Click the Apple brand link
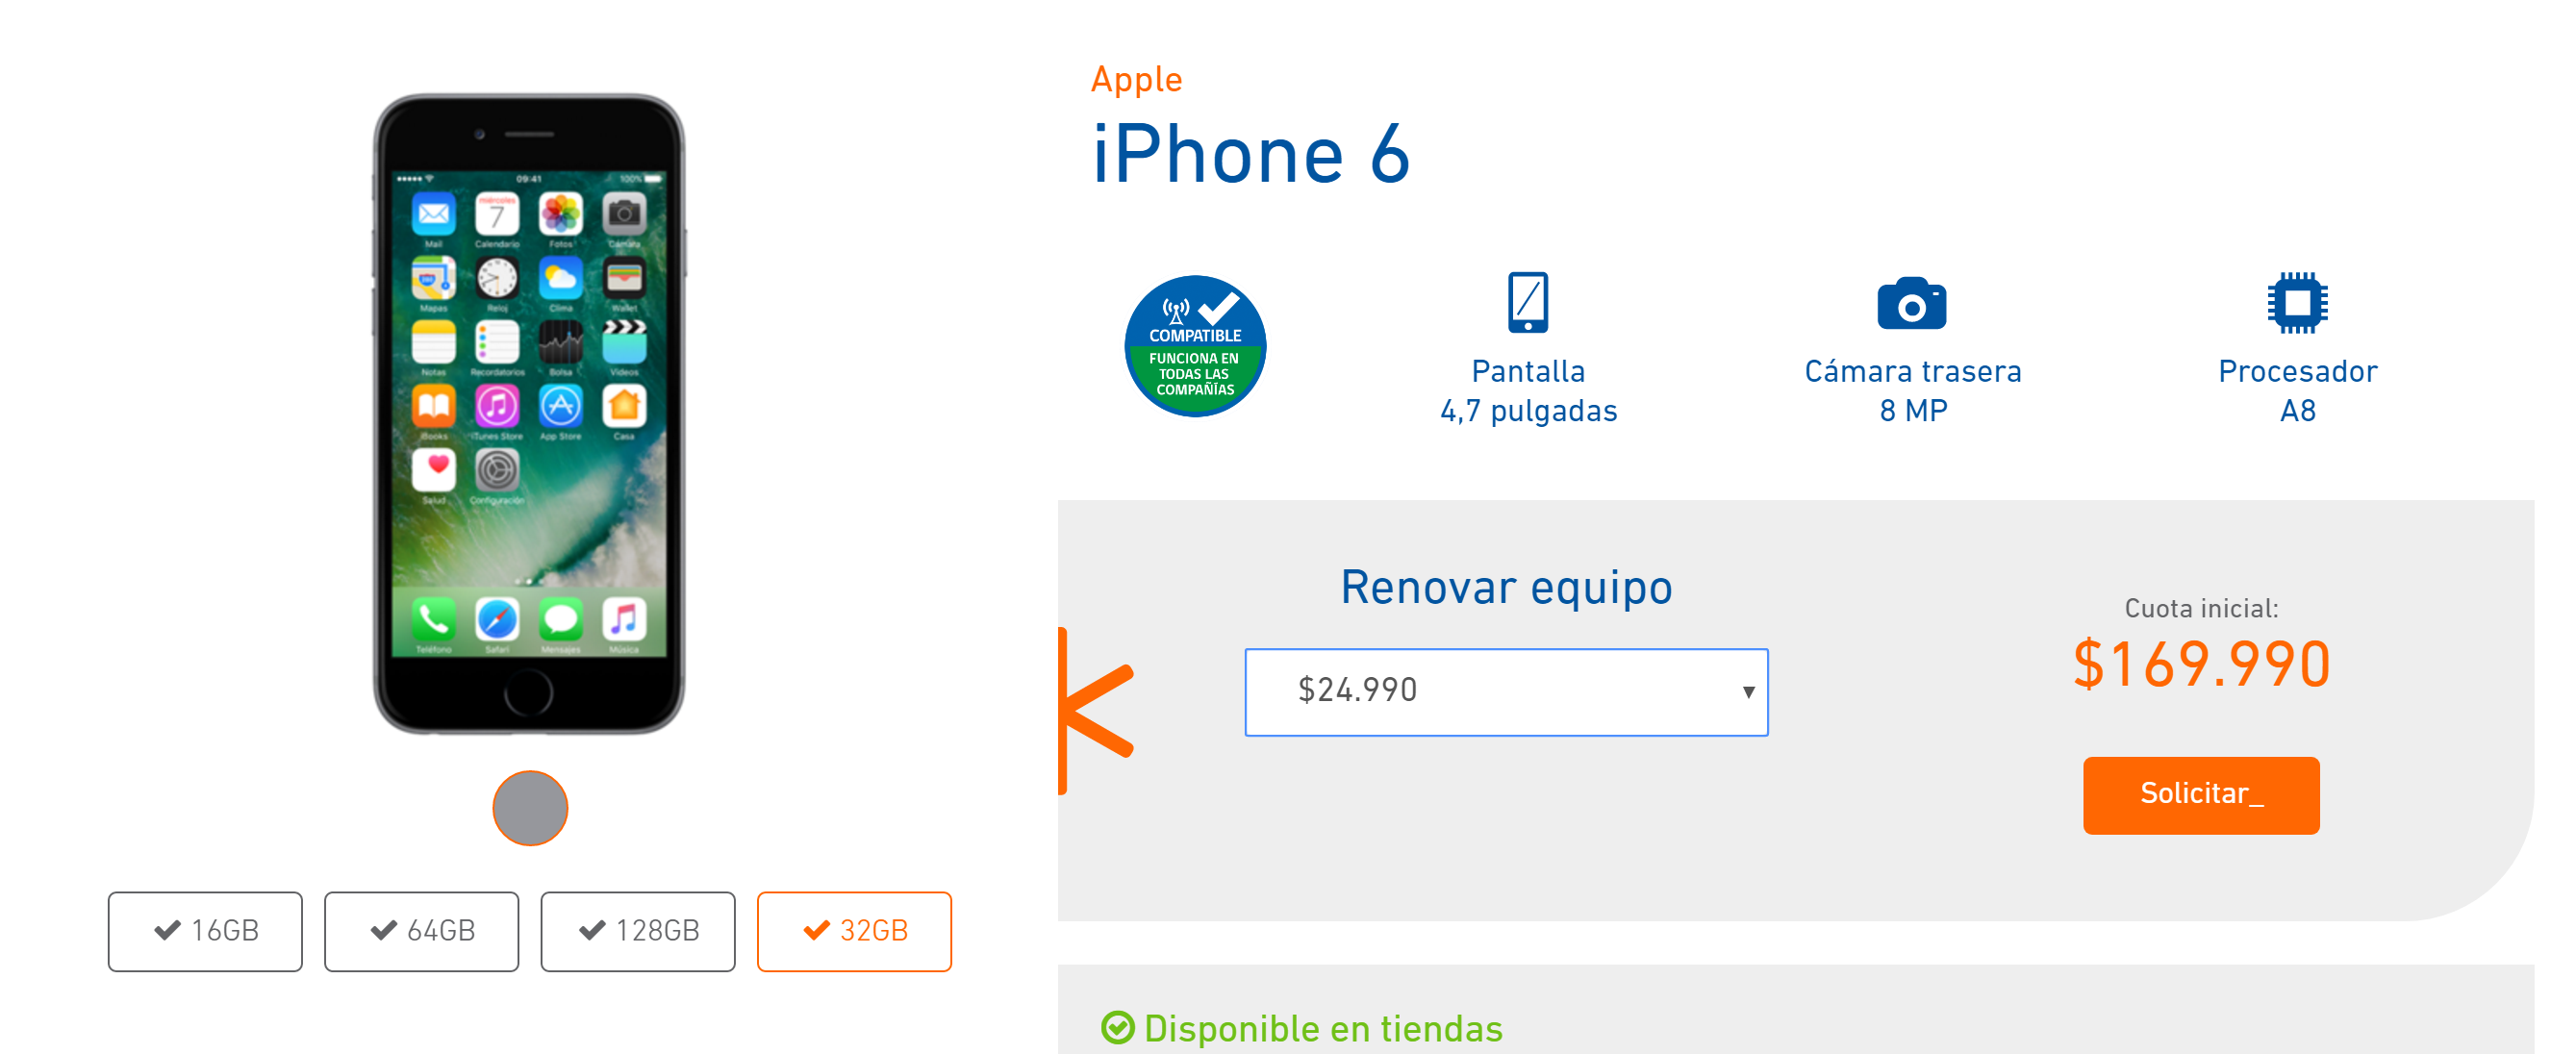2576x1054 pixels. tap(1136, 79)
